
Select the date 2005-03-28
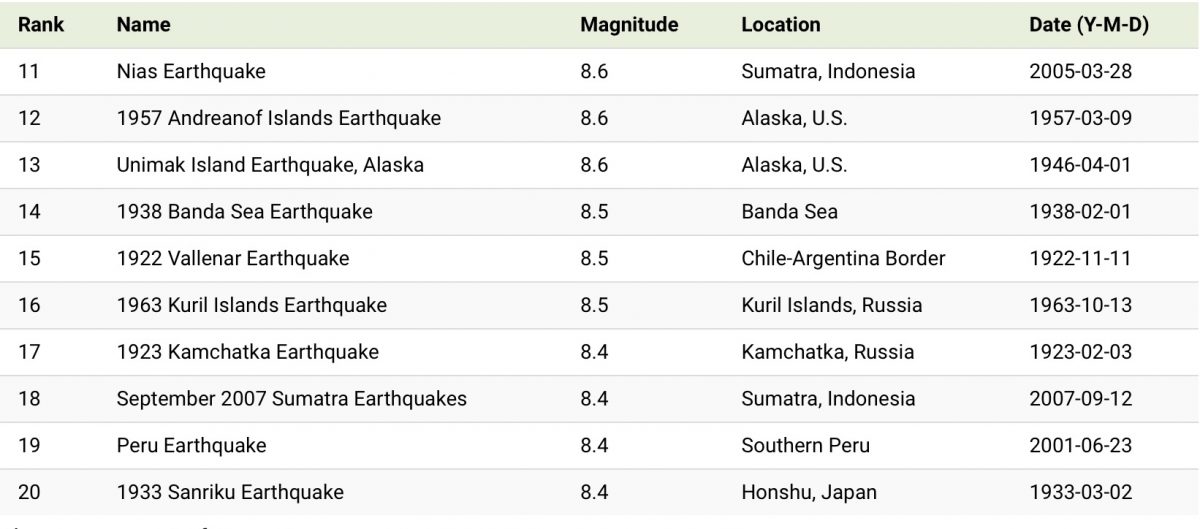coord(1080,72)
